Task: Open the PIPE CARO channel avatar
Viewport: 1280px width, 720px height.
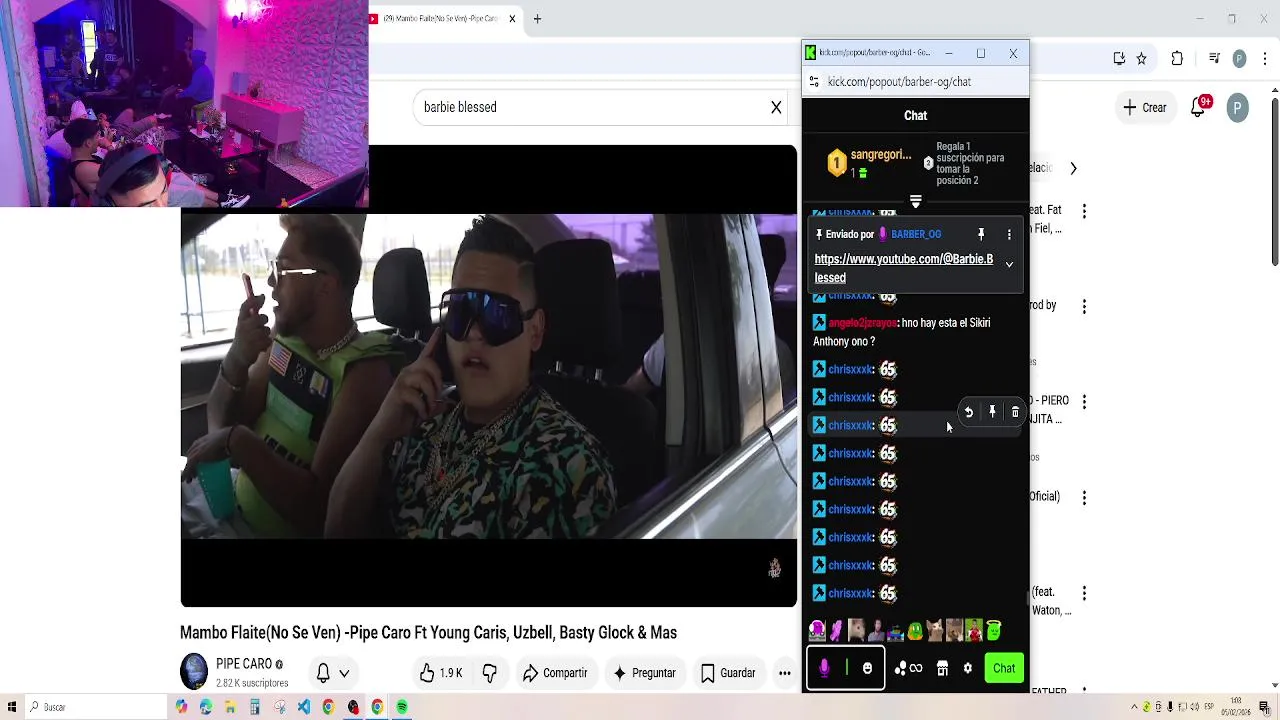Action: [x=194, y=672]
